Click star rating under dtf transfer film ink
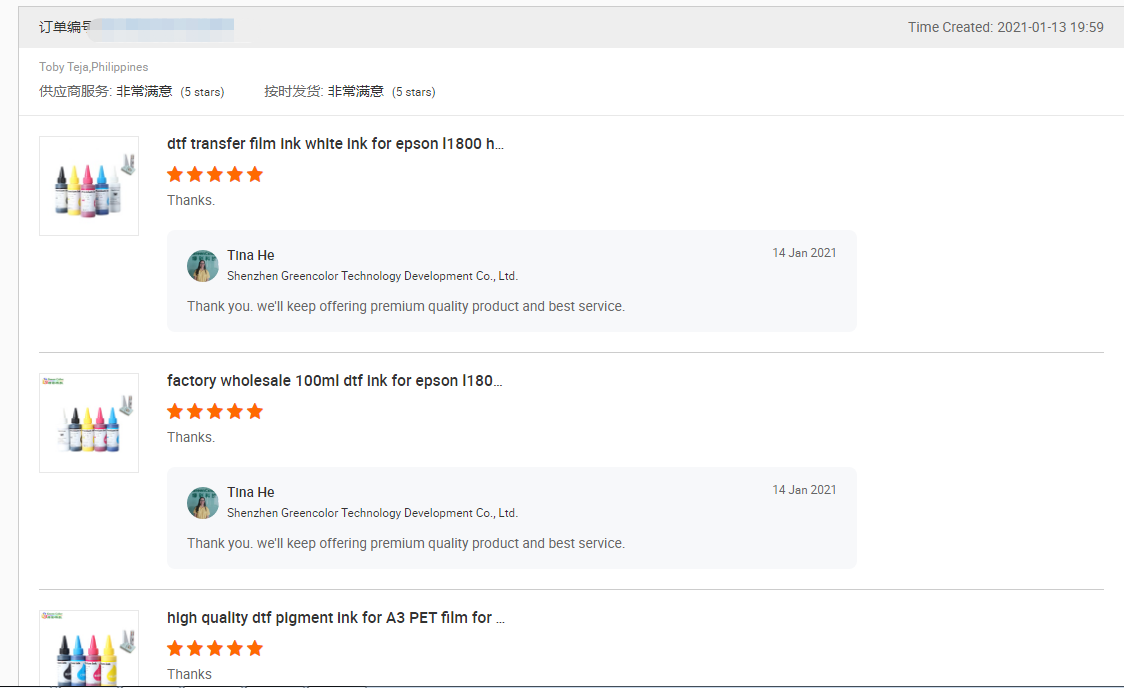 [215, 174]
